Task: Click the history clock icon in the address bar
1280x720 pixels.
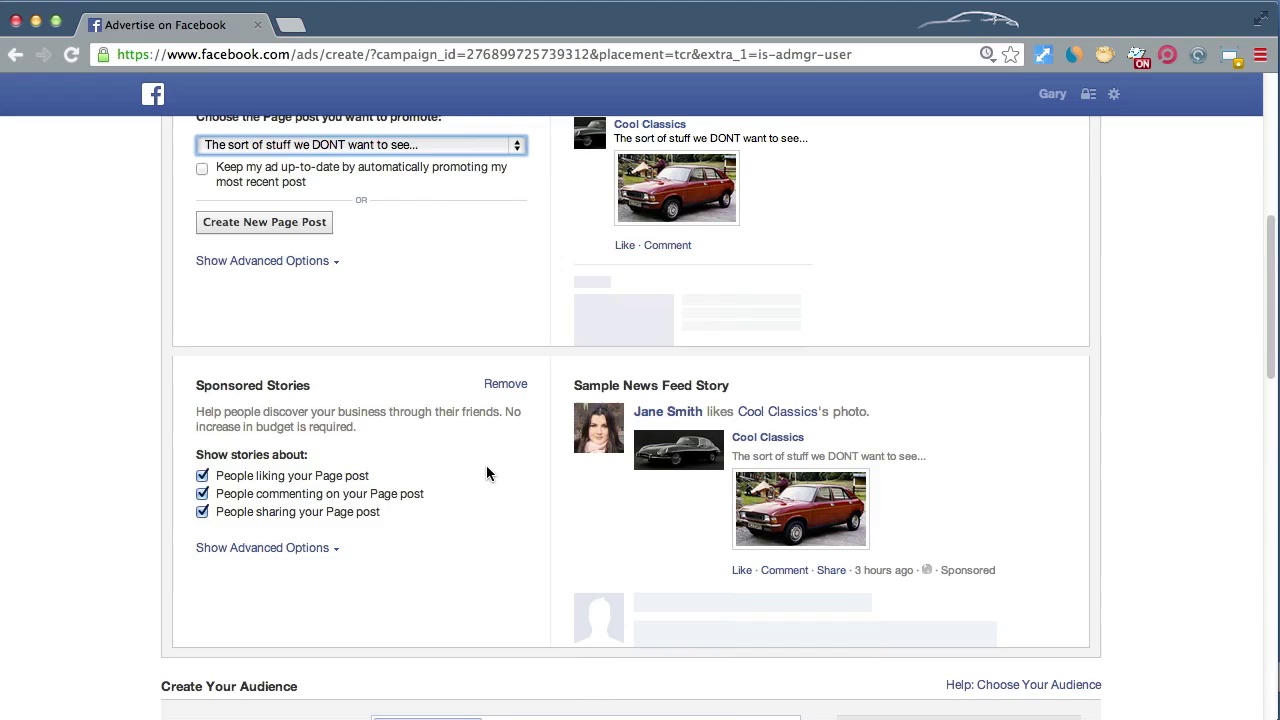Action: (987, 54)
